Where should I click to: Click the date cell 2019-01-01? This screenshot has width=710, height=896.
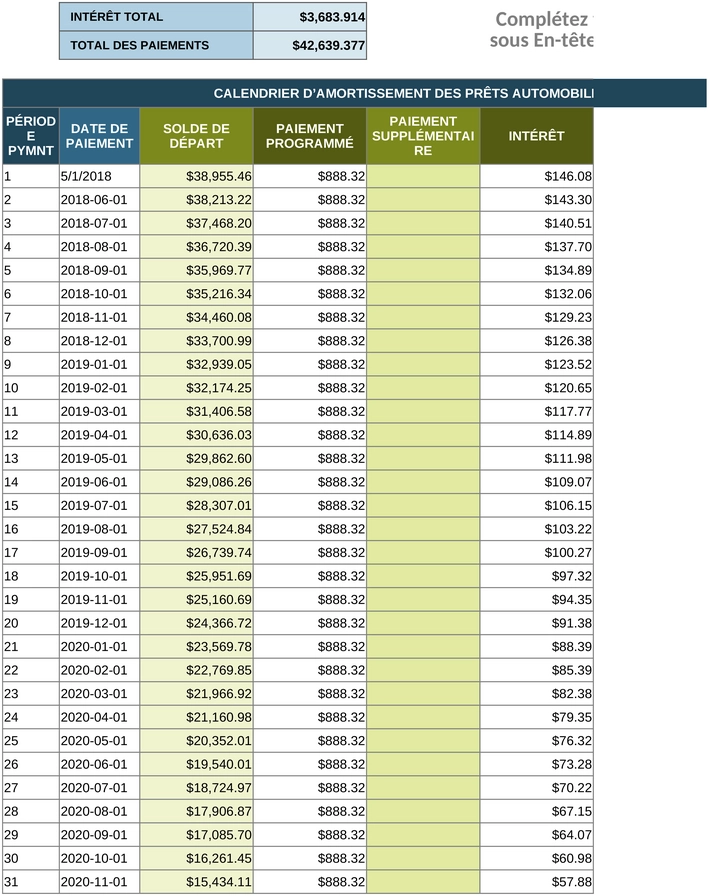click(x=99, y=364)
